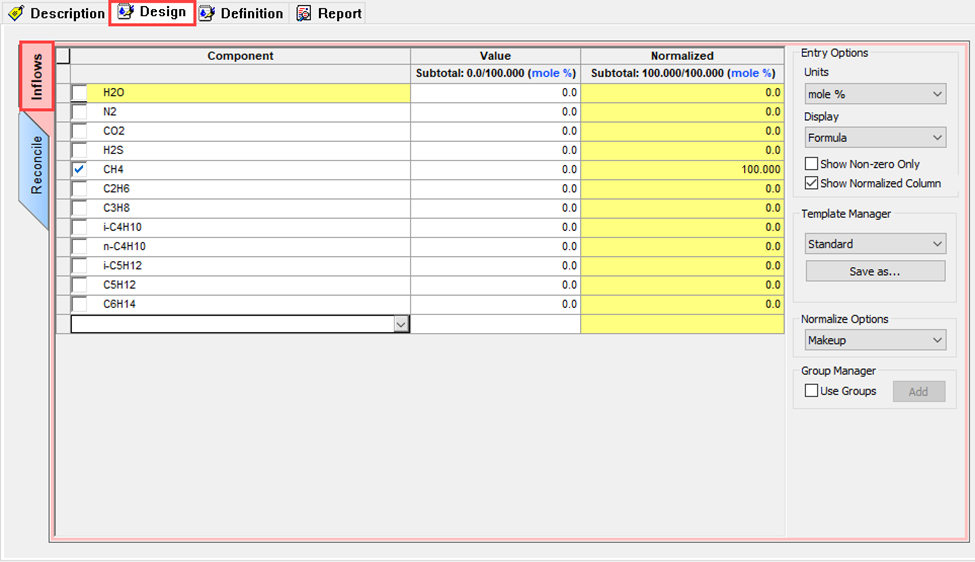Uncheck the CH4 component checkbox

(x=79, y=170)
